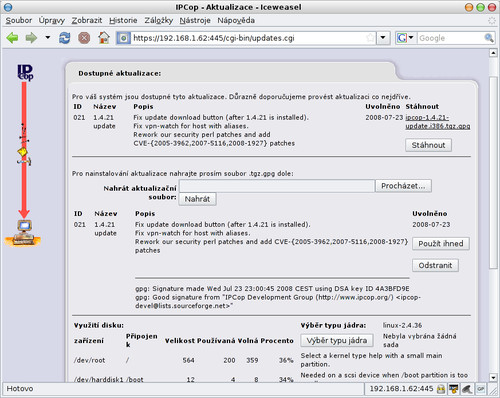This screenshot has width=500, height=398.
Task: Click the update file upload field
Action: (x=277, y=186)
